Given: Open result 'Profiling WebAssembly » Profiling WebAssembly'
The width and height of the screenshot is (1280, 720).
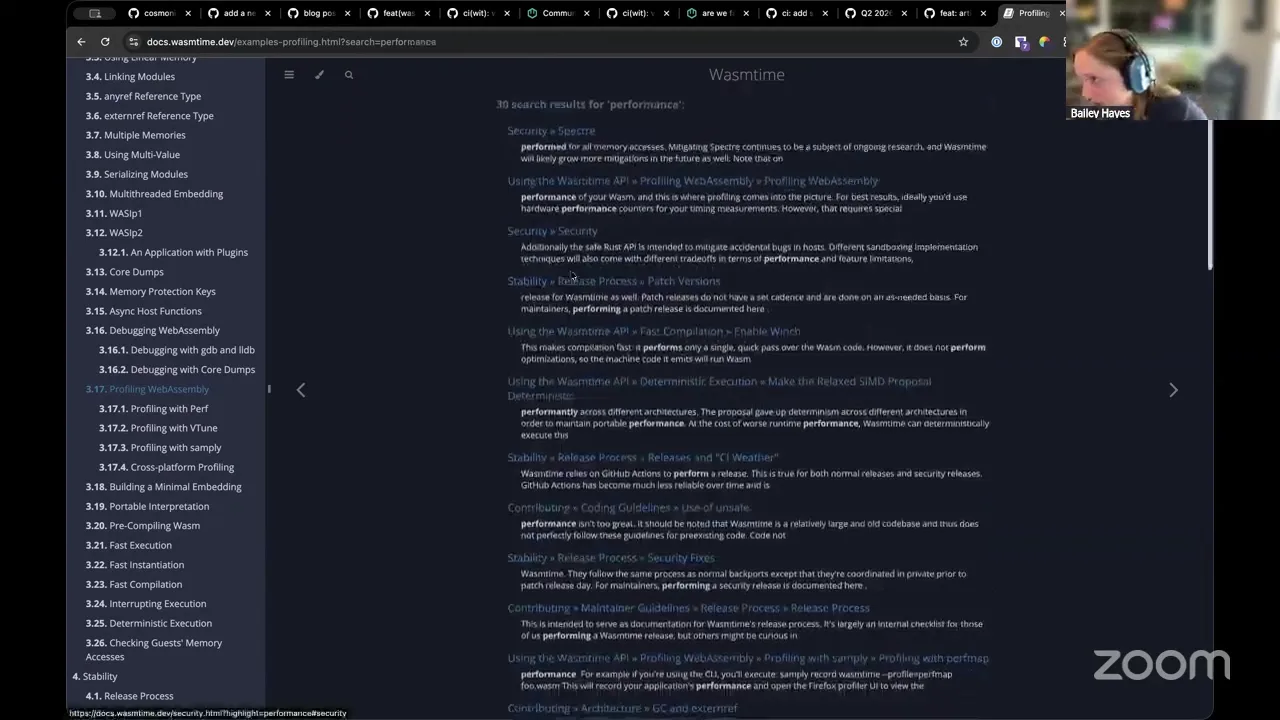Looking at the screenshot, I should [x=693, y=181].
